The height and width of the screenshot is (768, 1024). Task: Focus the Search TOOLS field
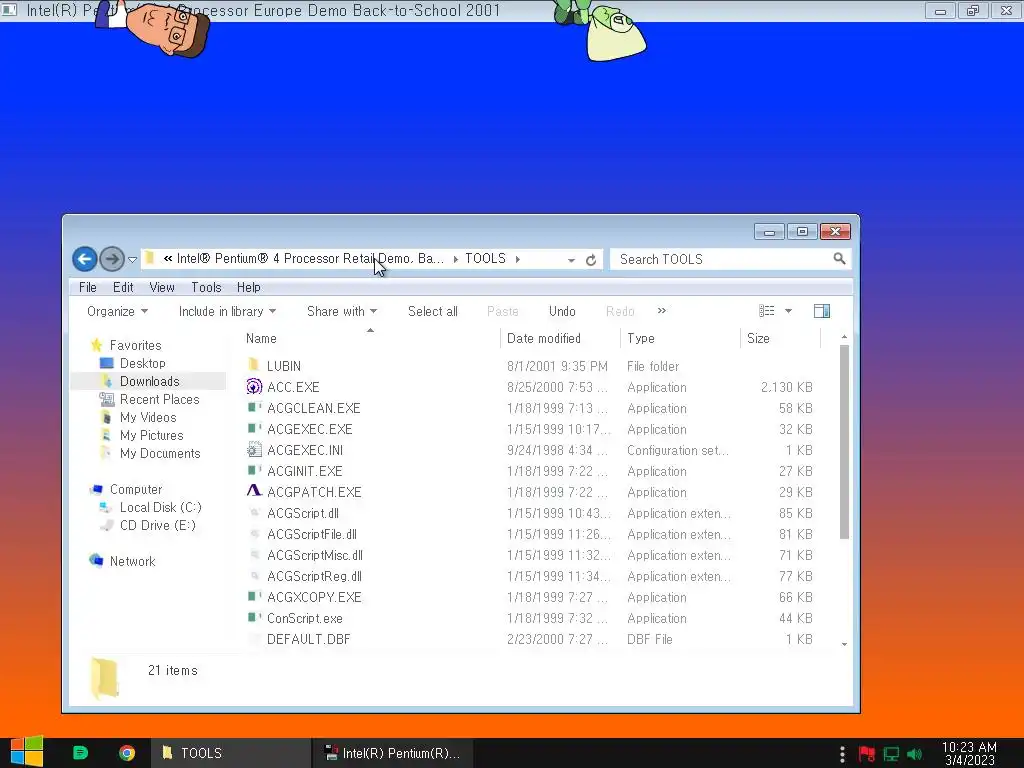(x=730, y=259)
